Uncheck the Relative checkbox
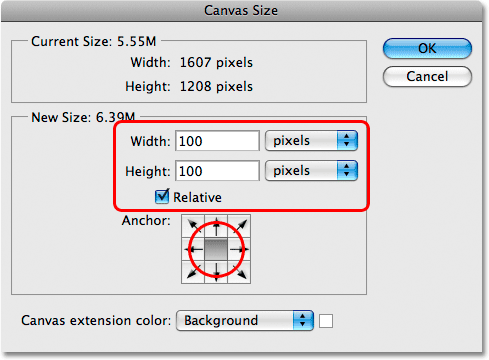The height and width of the screenshot is (360, 489). [162, 197]
